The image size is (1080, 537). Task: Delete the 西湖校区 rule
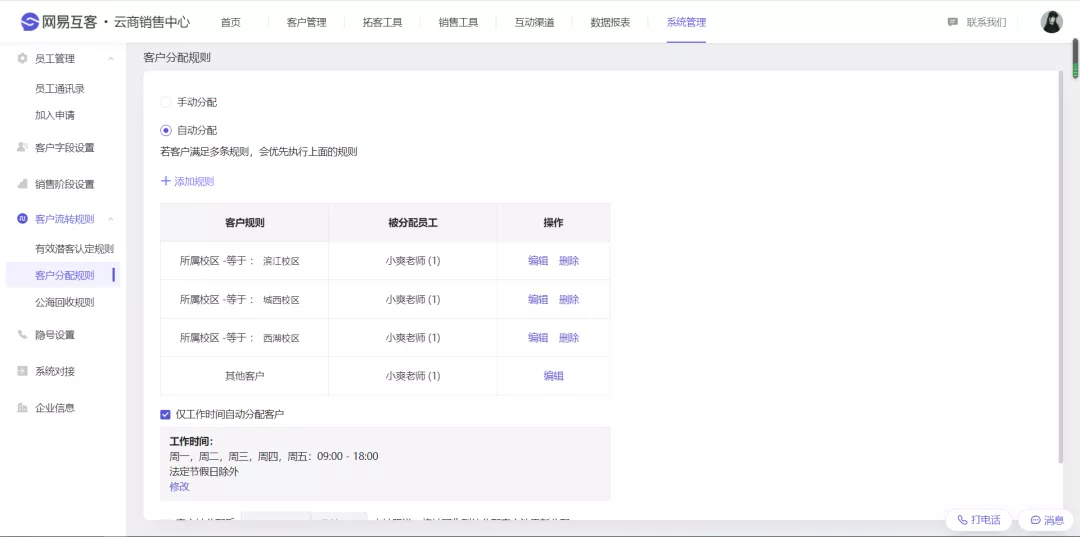coord(569,338)
